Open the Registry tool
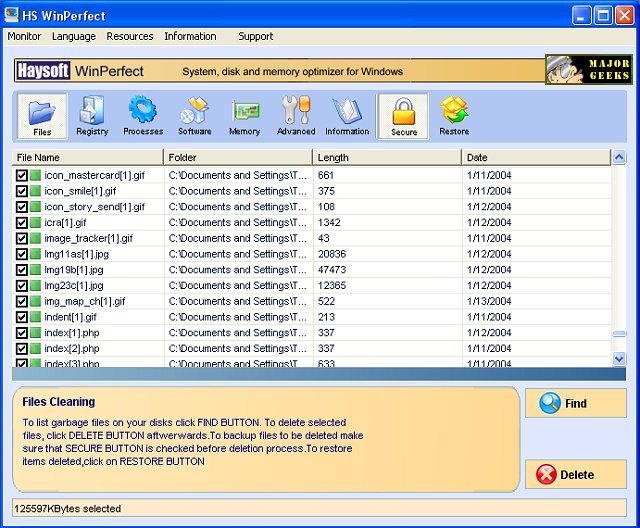This screenshot has height=528, width=640. pyautogui.click(x=92, y=116)
